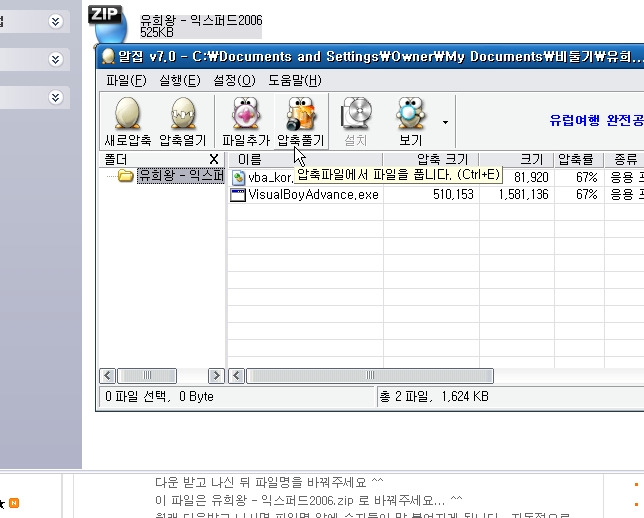Screen dimensions: 644x518
Task: Open the 도움말(H) menu
Action: click(294, 81)
